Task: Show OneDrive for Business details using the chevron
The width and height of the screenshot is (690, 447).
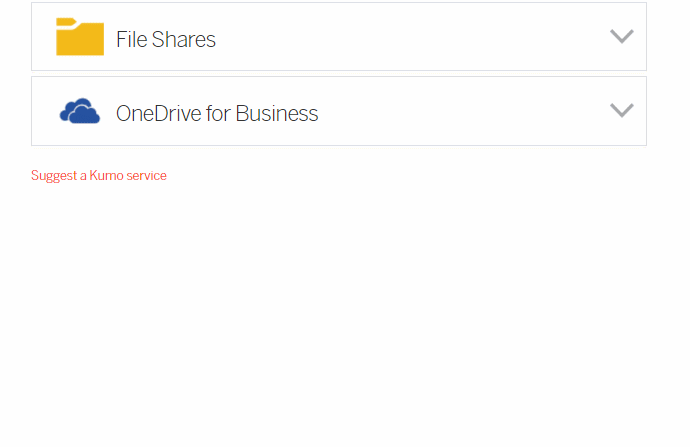Action: point(622,110)
